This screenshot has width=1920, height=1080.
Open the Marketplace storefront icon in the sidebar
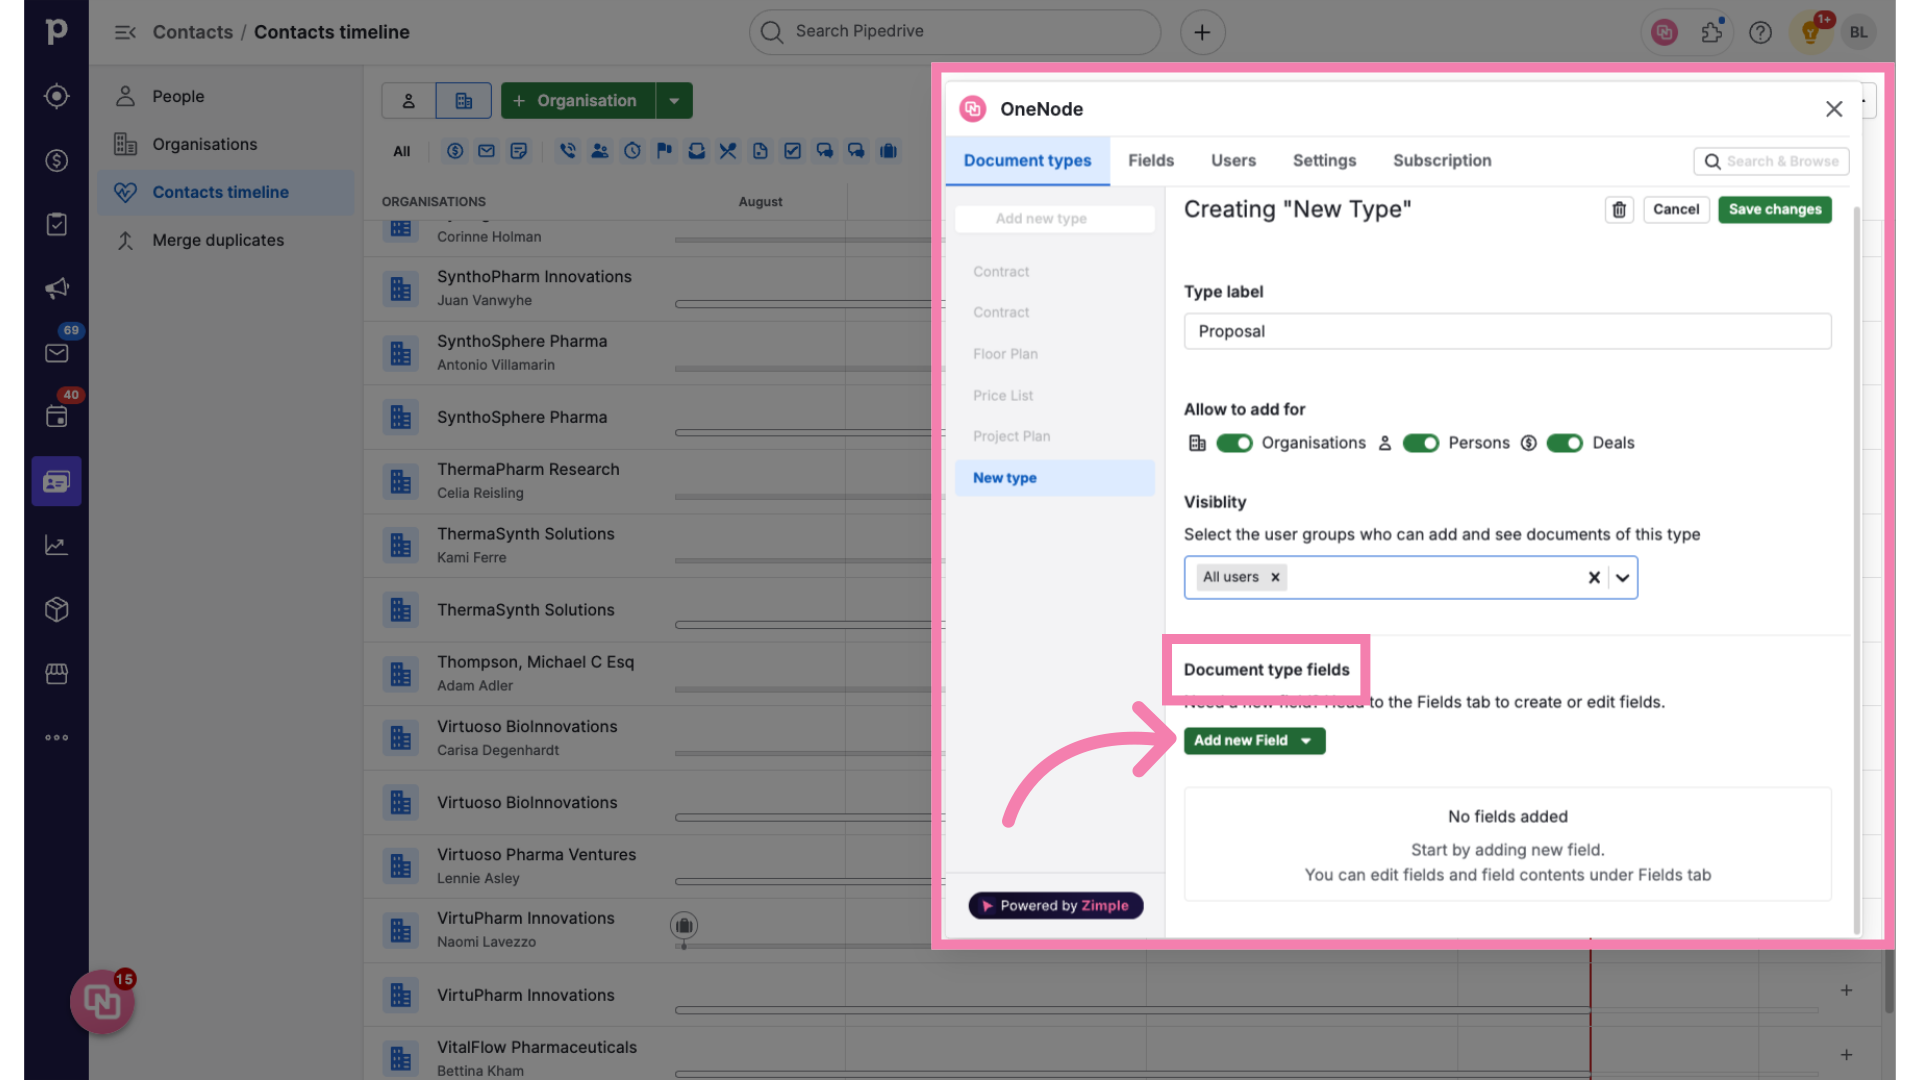[56, 673]
